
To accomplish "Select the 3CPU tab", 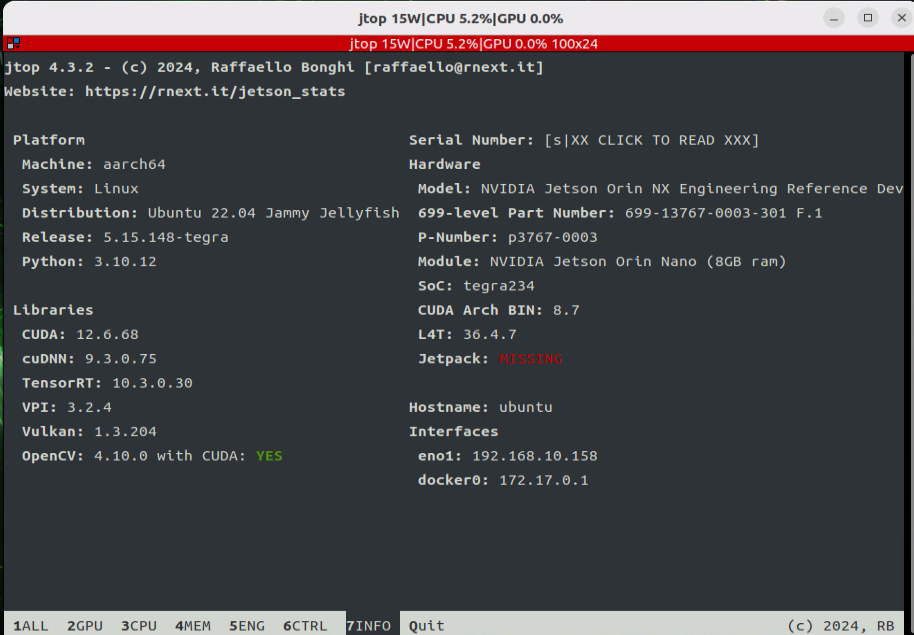I will (139, 626).
